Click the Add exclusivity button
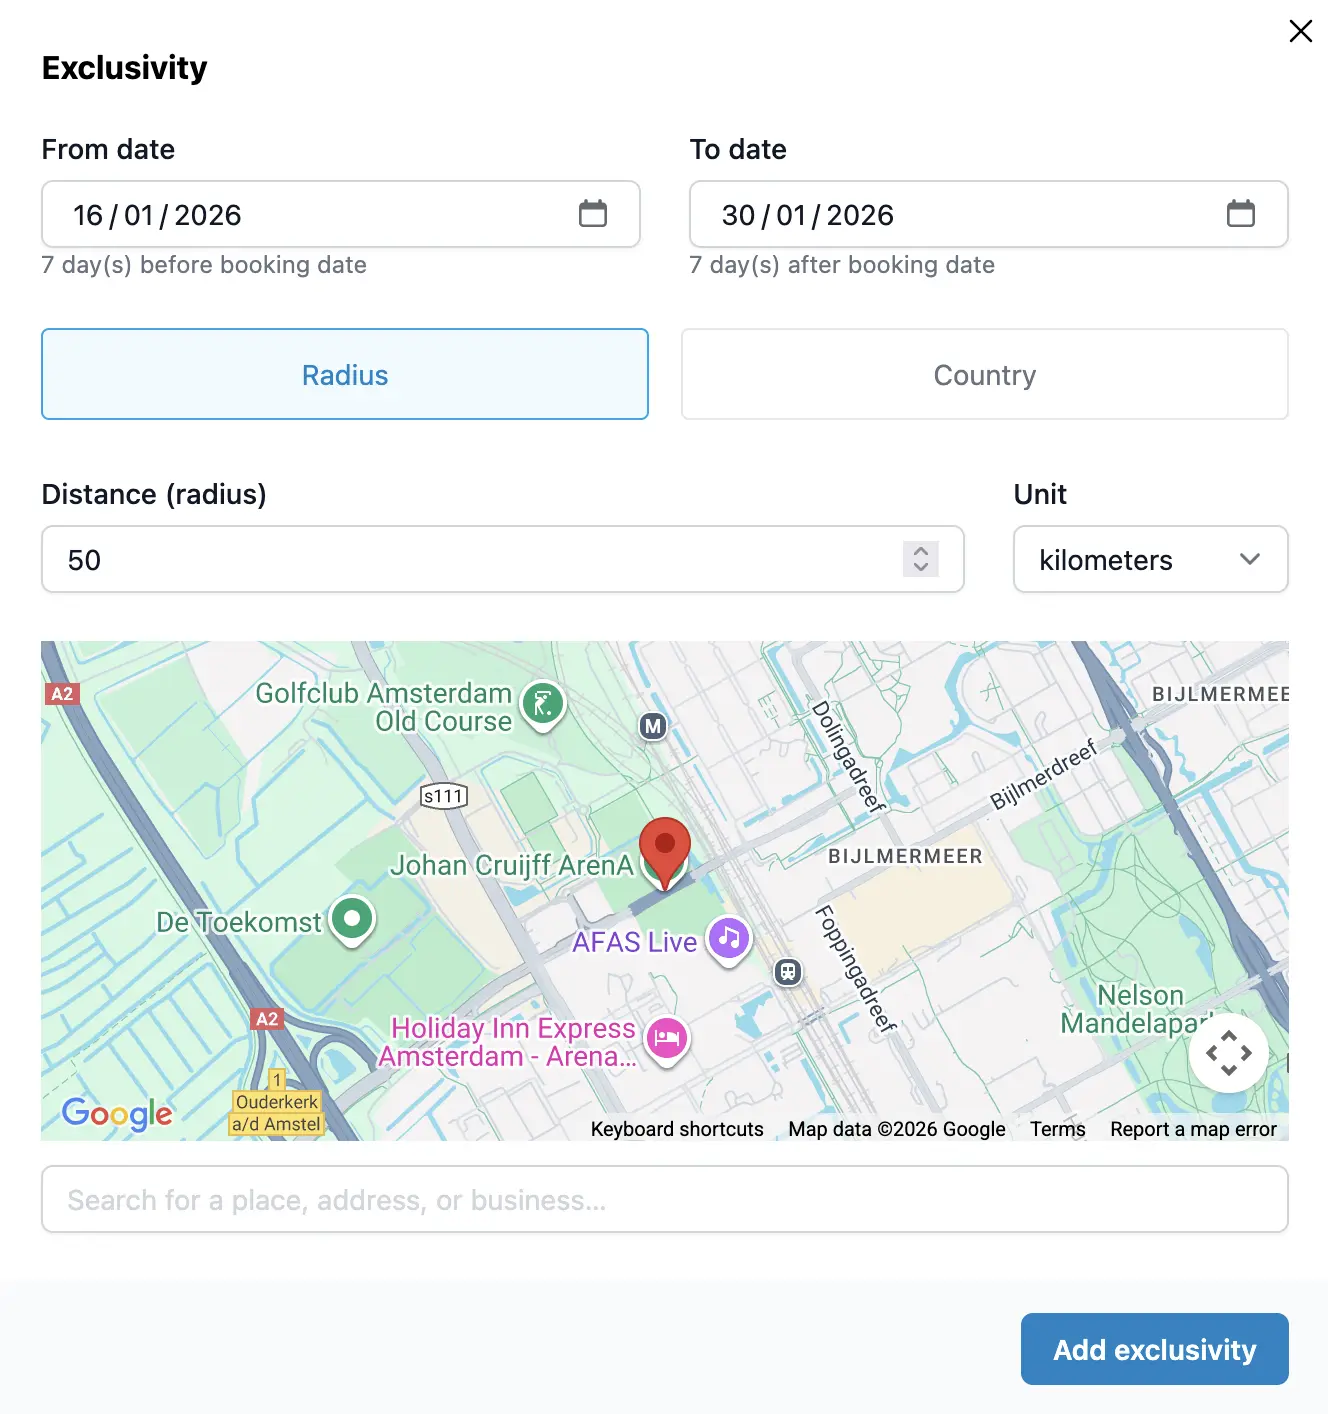The height and width of the screenshot is (1414, 1328). click(x=1154, y=1349)
